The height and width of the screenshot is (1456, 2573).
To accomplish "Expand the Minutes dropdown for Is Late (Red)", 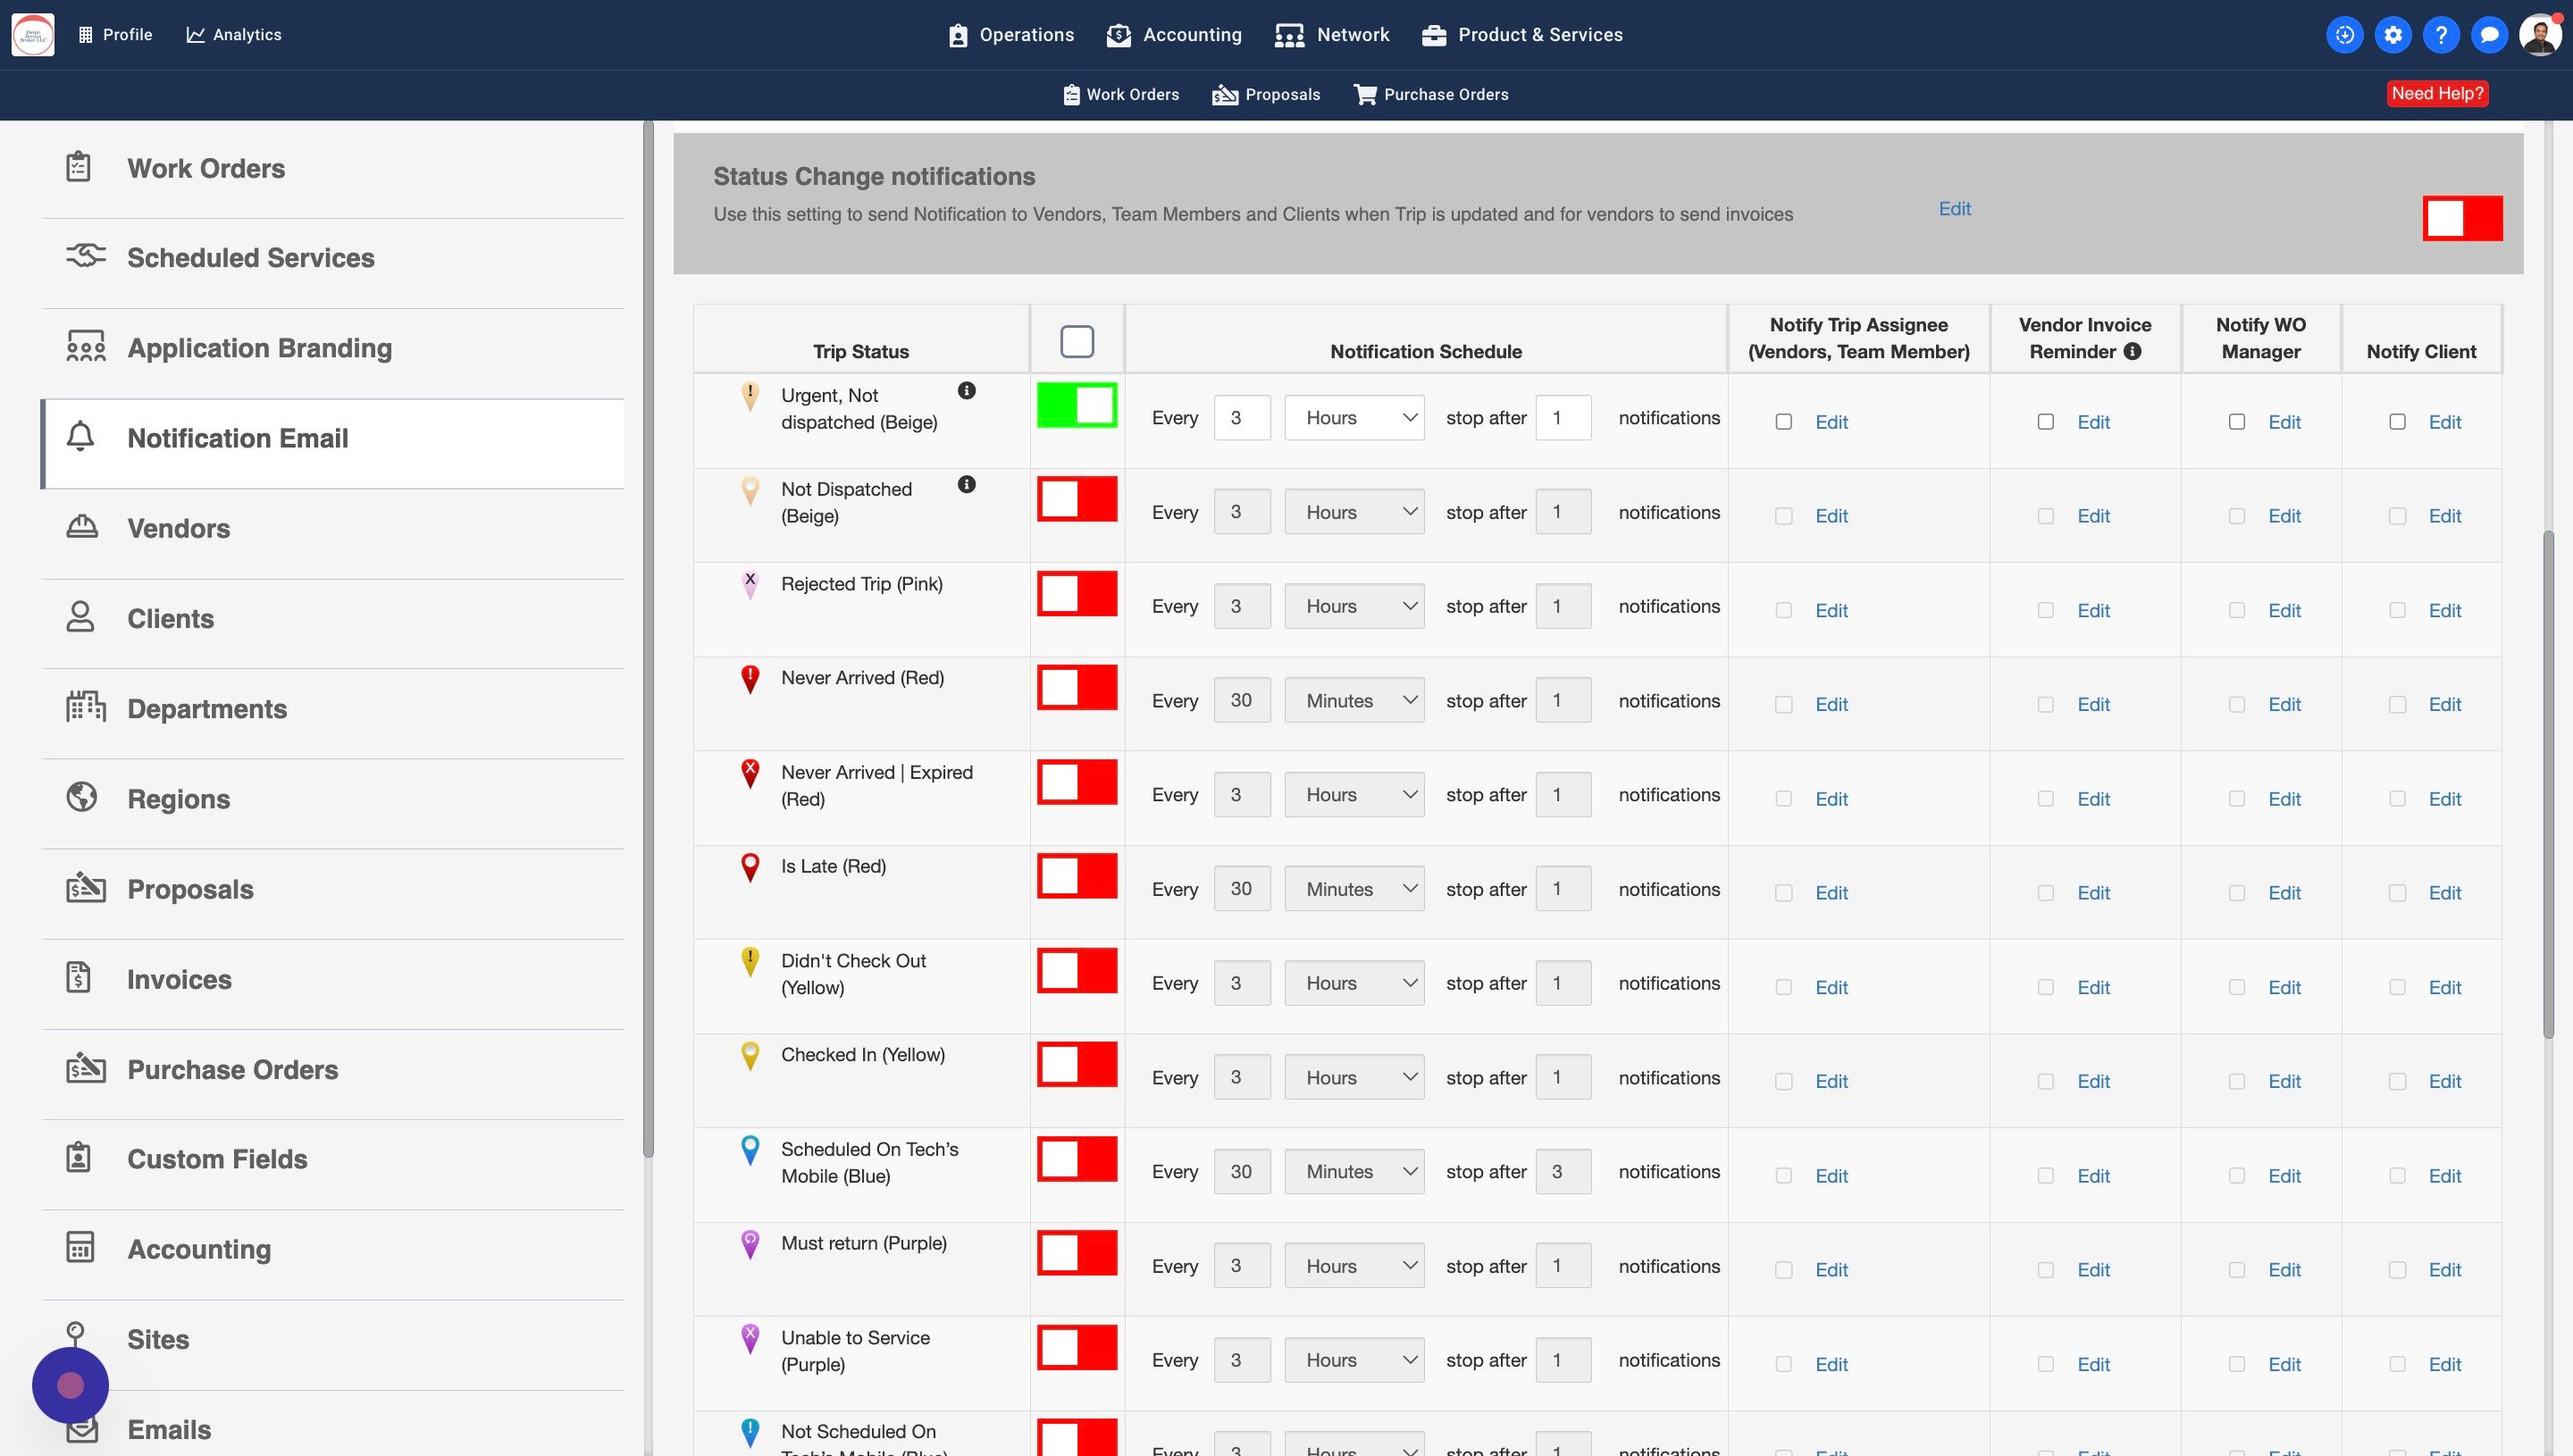I will click(x=1354, y=889).
